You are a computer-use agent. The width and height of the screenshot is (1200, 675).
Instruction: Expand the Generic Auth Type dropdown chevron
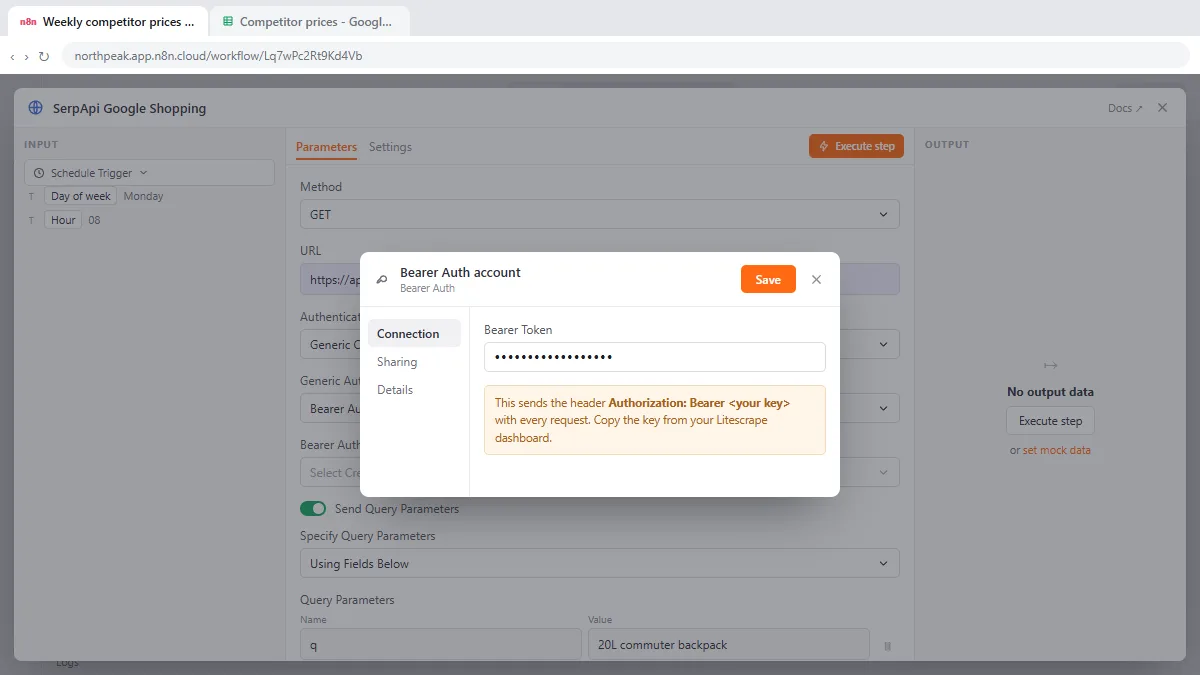coord(883,409)
